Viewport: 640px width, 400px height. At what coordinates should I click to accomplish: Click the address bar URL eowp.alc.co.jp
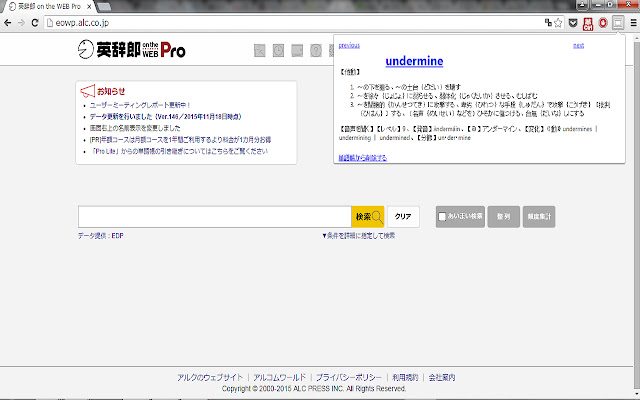pyautogui.click(x=82, y=23)
